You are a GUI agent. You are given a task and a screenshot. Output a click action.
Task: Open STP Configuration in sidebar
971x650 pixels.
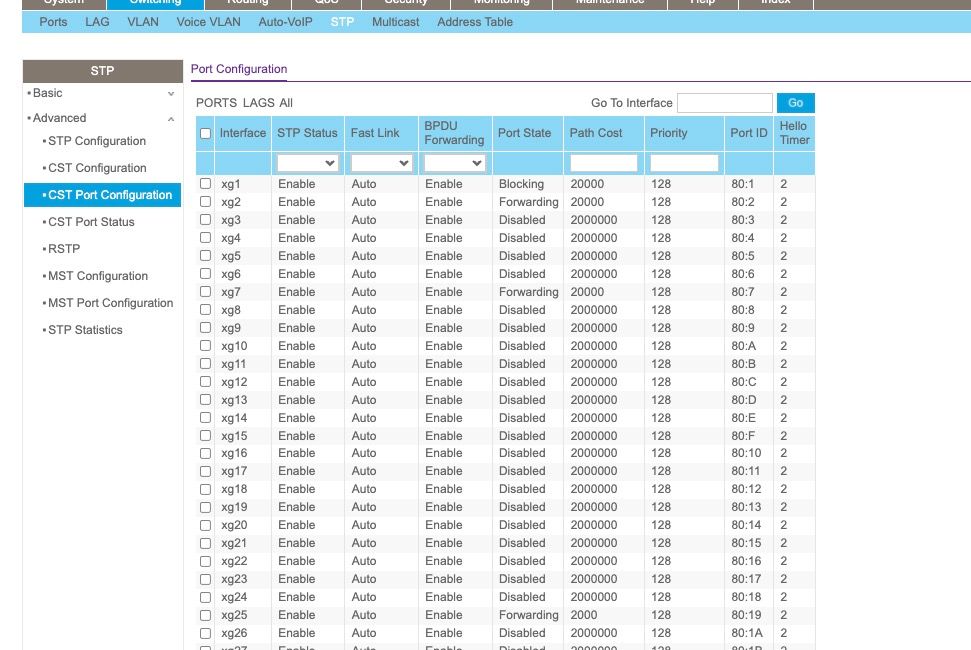pyautogui.click(x=97, y=141)
